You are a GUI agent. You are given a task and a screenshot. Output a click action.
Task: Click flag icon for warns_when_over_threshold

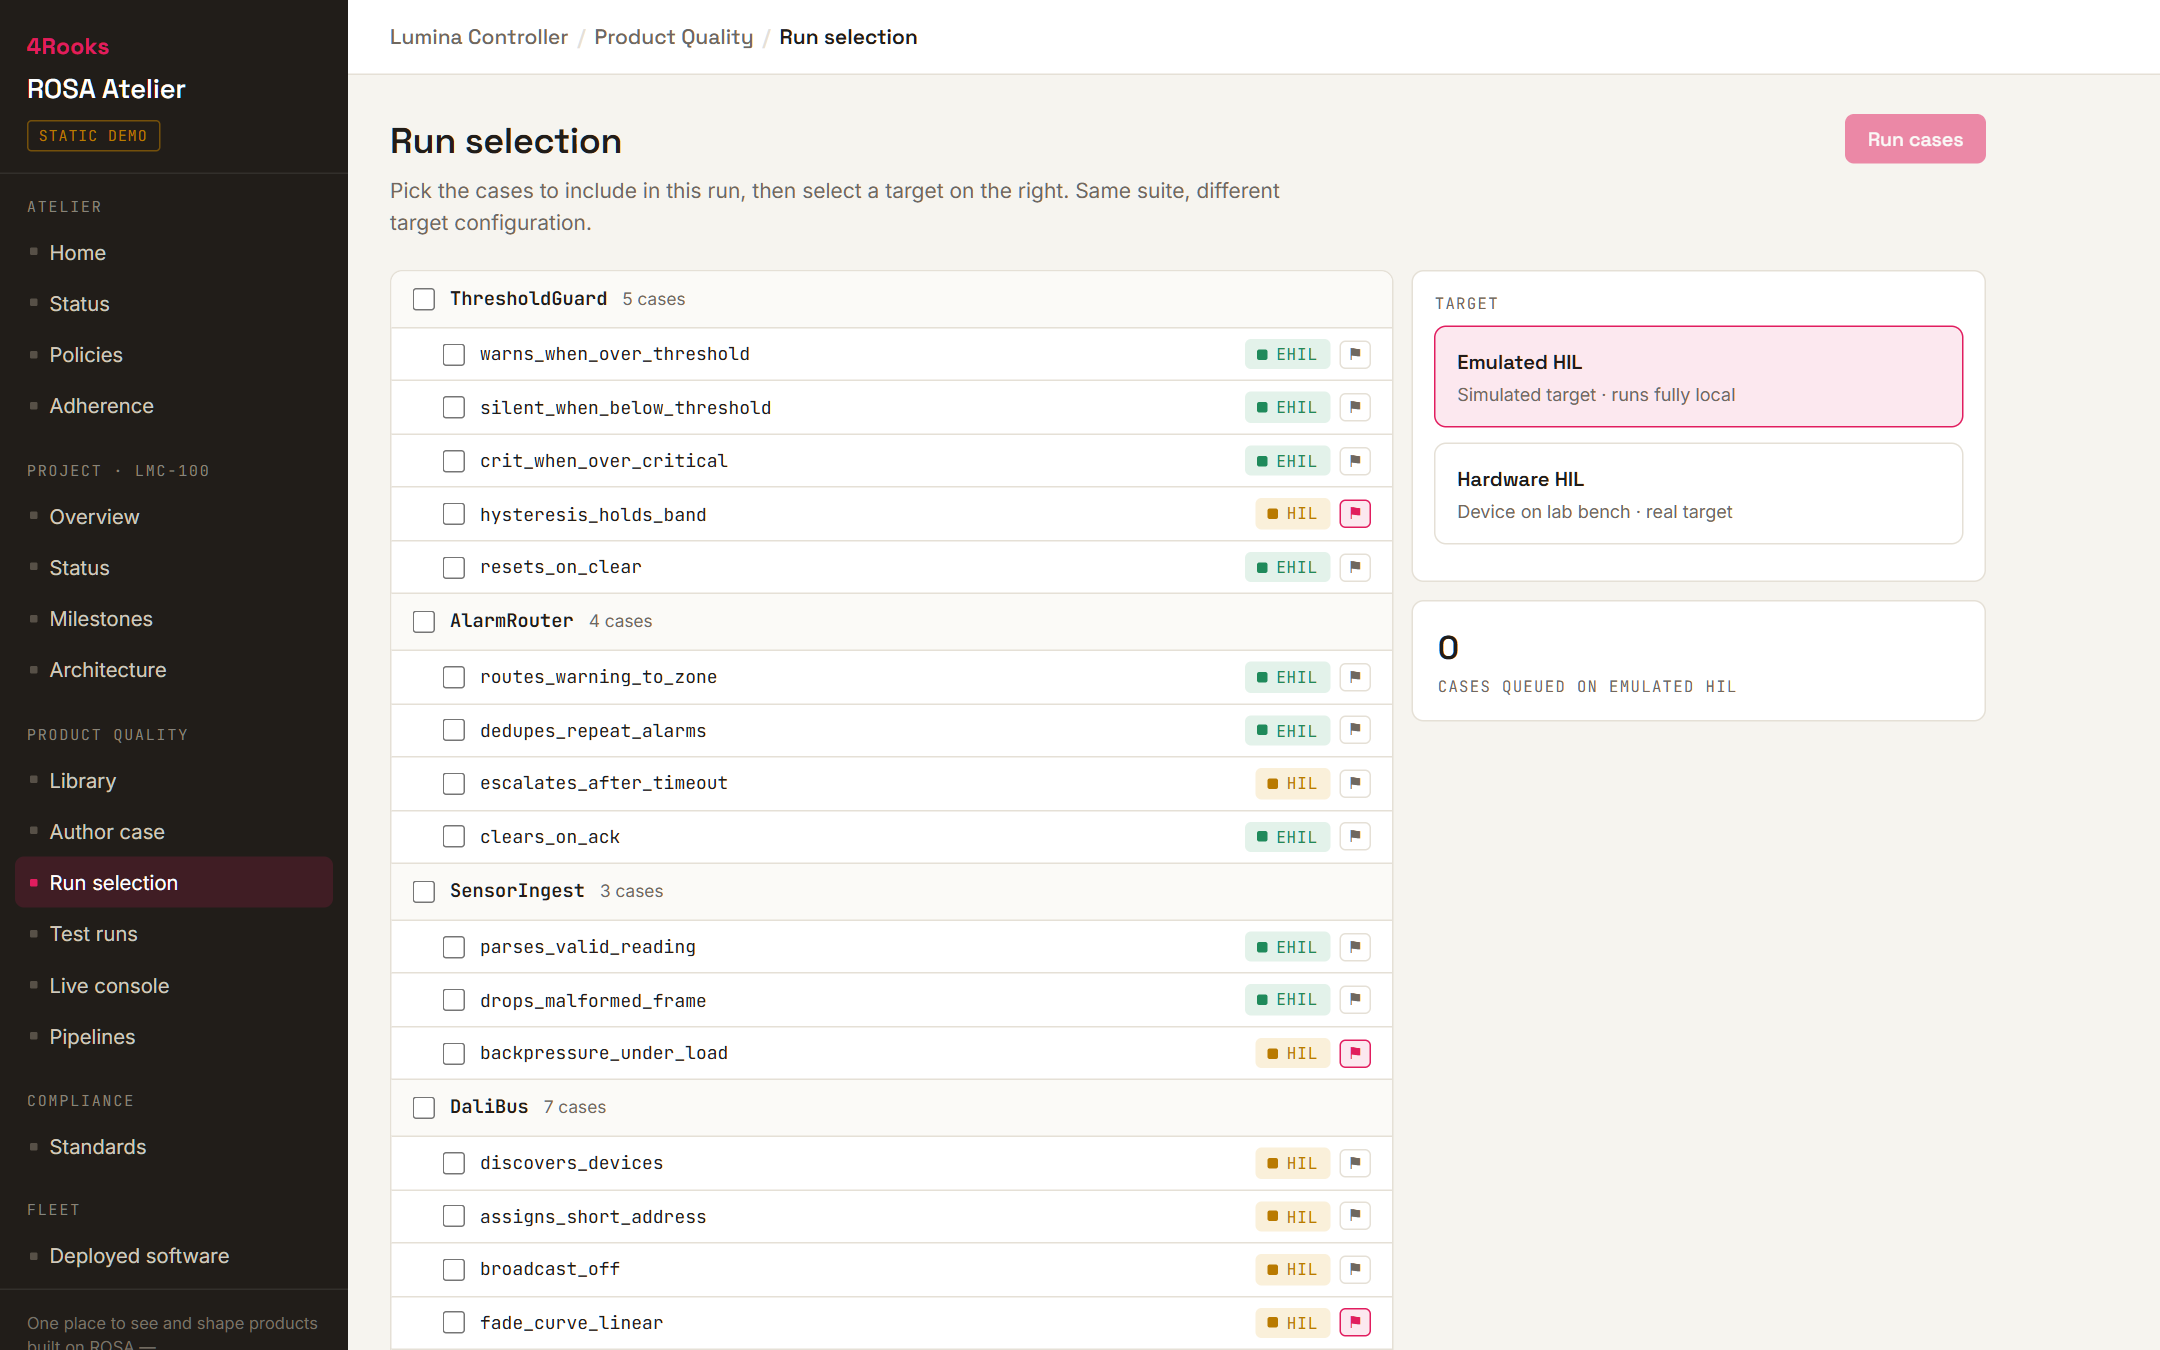coord(1355,354)
